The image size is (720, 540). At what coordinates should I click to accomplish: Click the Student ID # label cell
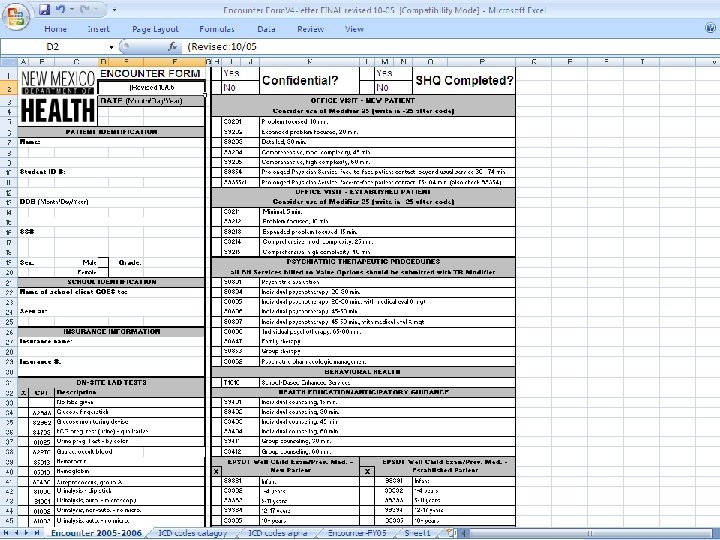(x=42, y=172)
